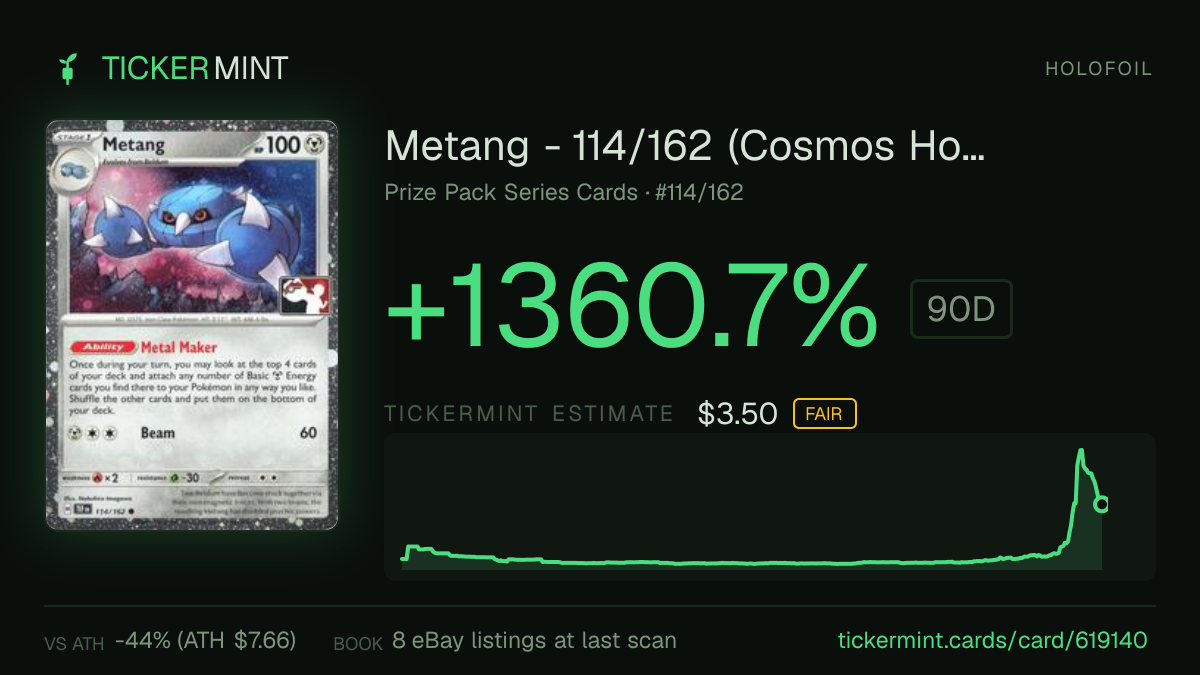This screenshot has width=1200, height=675.
Task: Click the Metal energy type icon on card
Action: (x=318, y=147)
